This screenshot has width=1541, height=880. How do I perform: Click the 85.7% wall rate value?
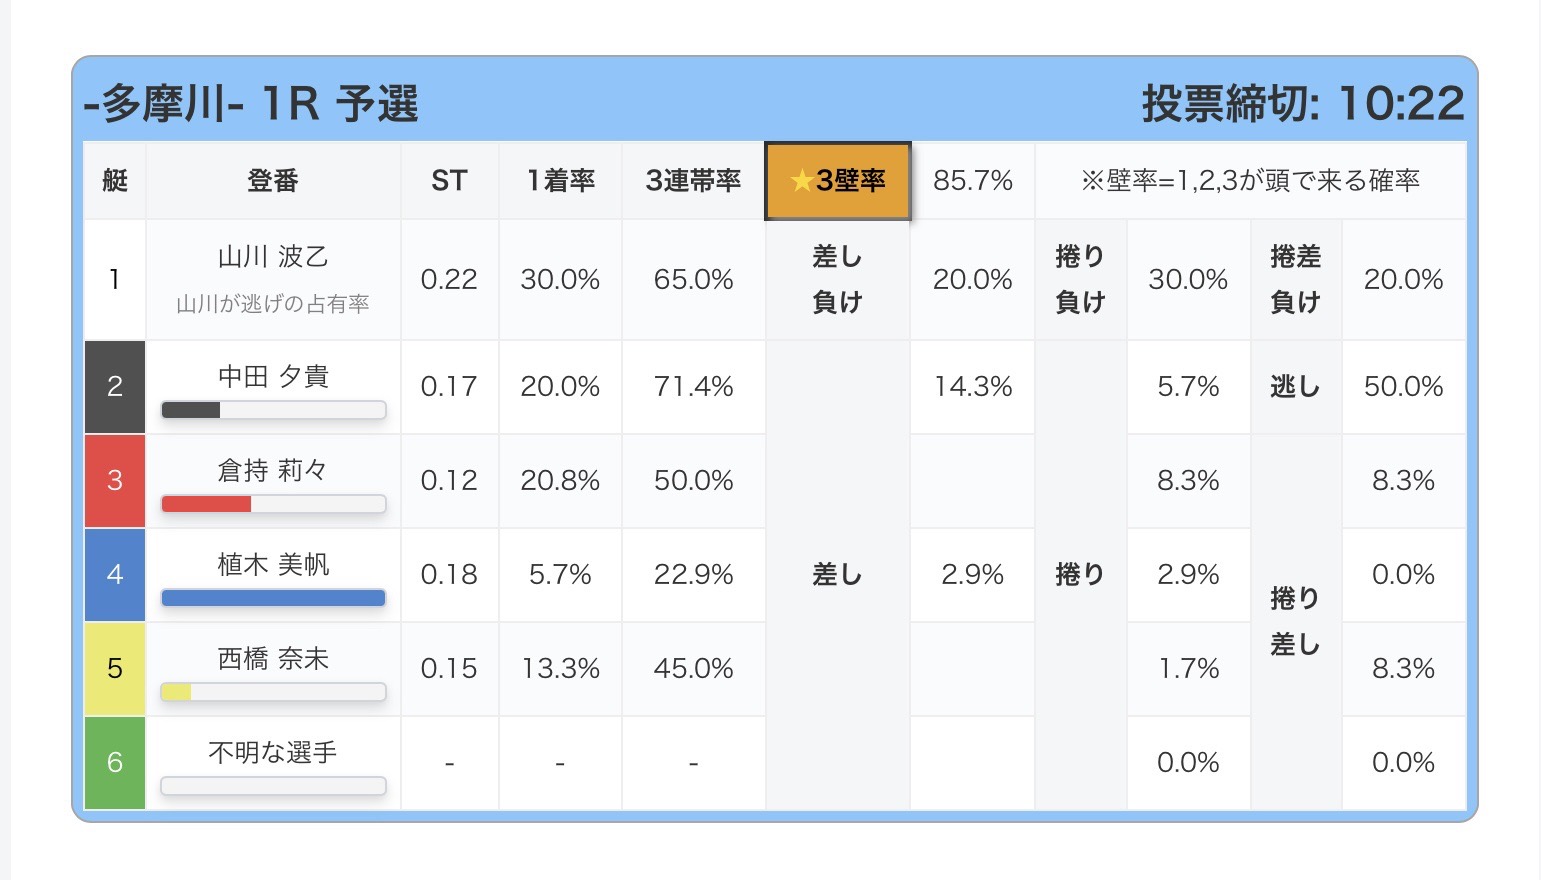click(x=972, y=180)
